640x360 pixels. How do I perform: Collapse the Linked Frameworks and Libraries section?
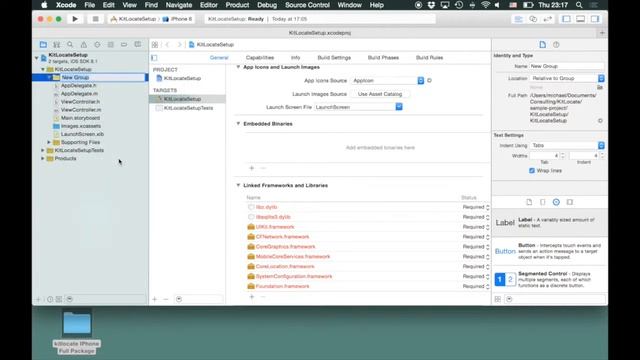pos(238,185)
